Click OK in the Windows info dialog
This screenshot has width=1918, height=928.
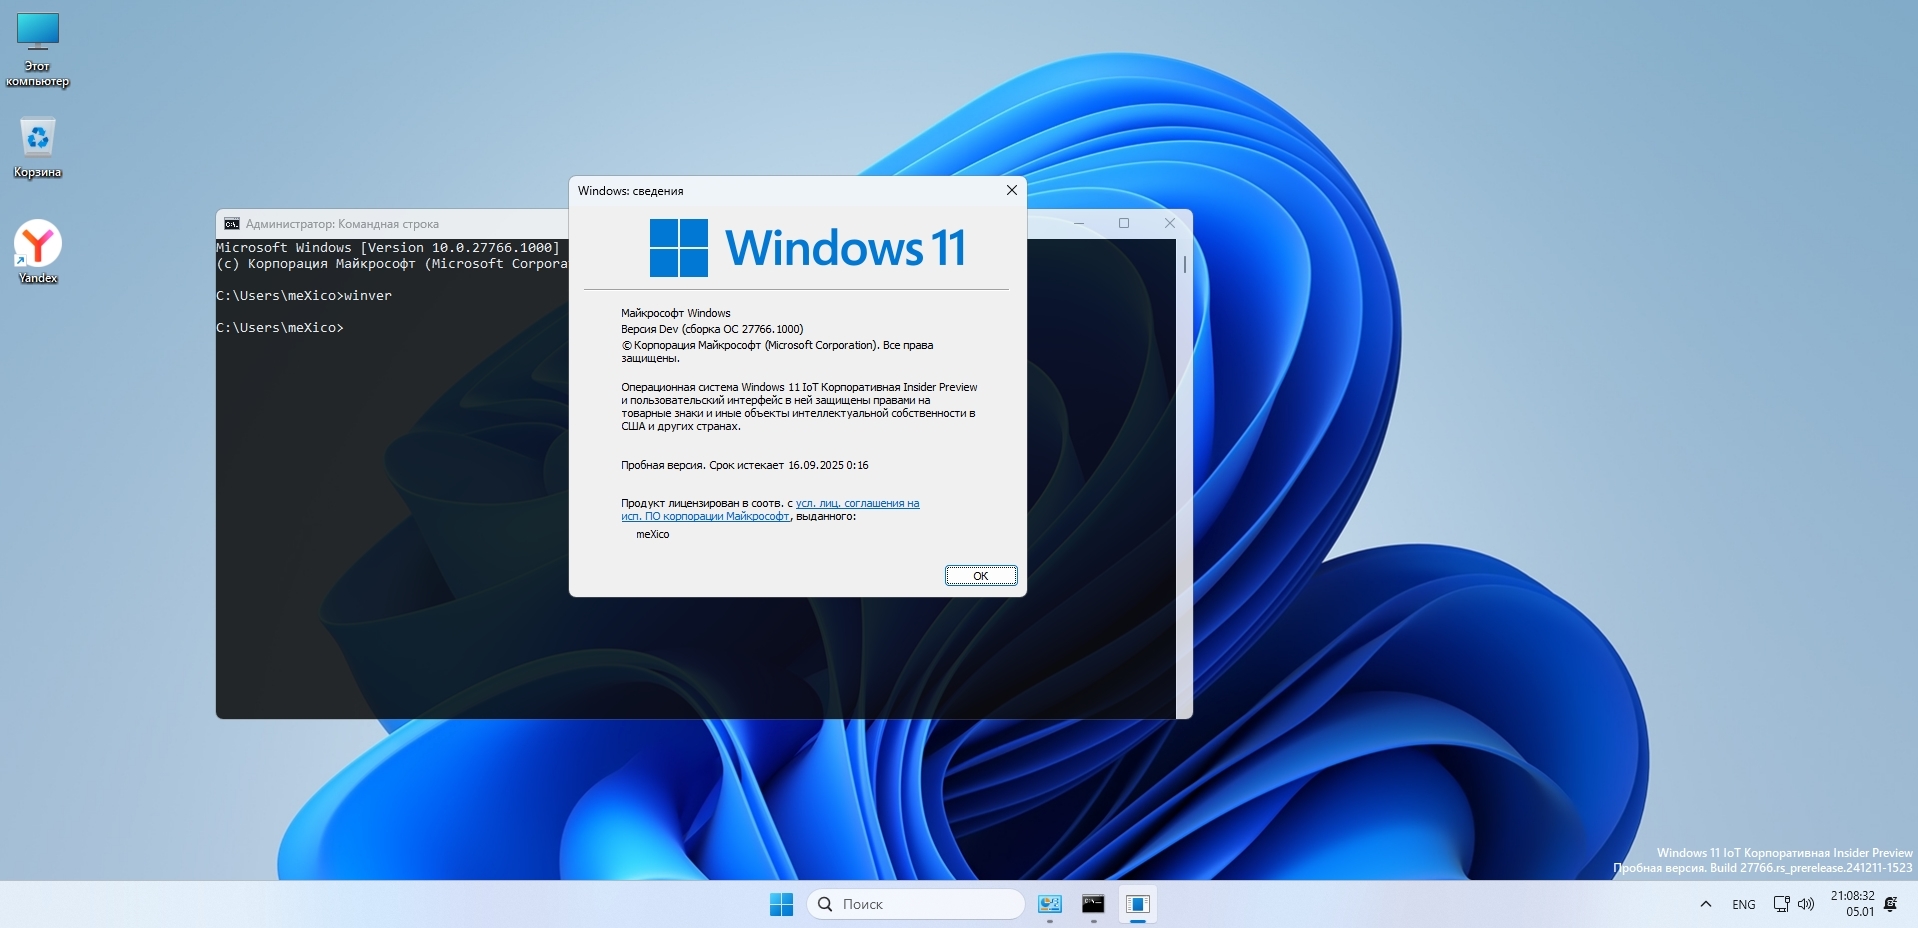coord(981,576)
